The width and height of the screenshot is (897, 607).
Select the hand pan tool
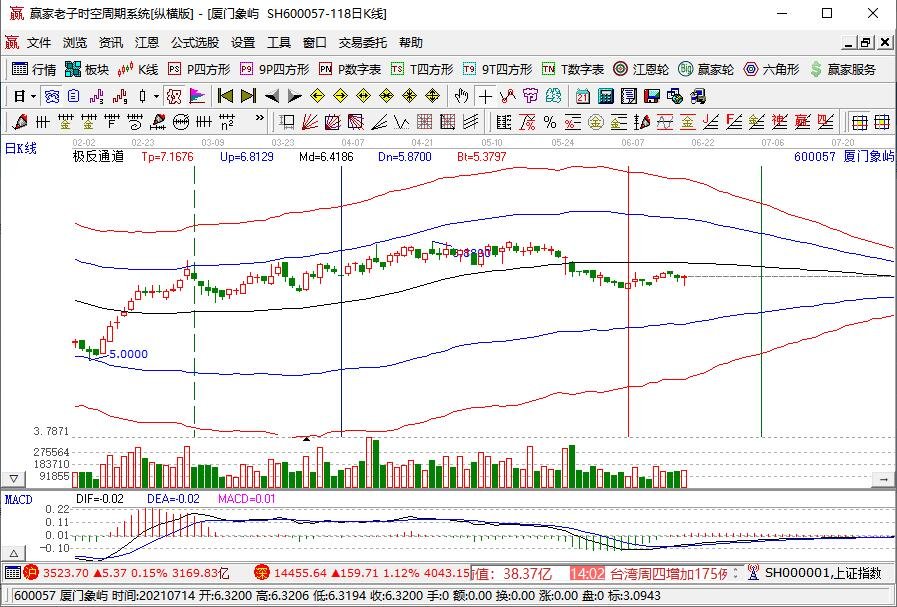coord(461,96)
